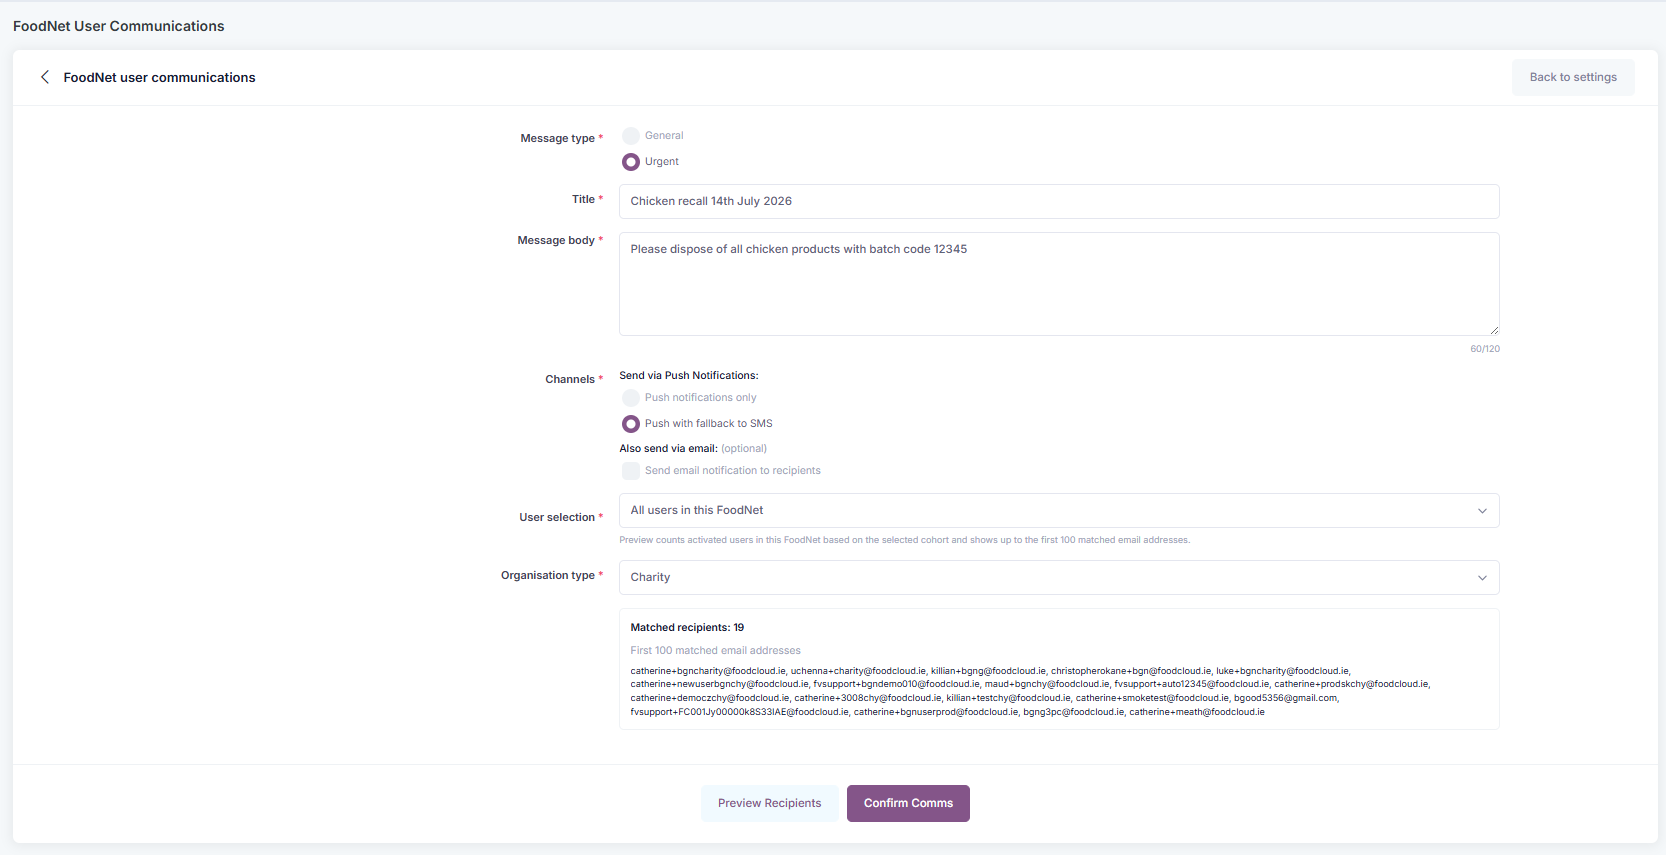Open the All users in this FoodNet dropdown
The image size is (1666, 855).
pyautogui.click(x=1059, y=511)
